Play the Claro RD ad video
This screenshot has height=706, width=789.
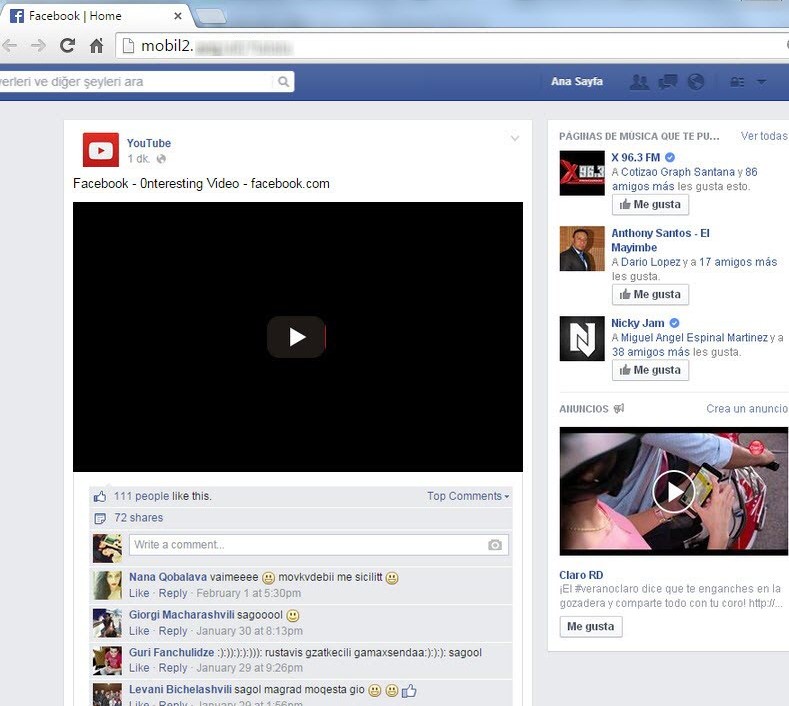coord(673,491)
